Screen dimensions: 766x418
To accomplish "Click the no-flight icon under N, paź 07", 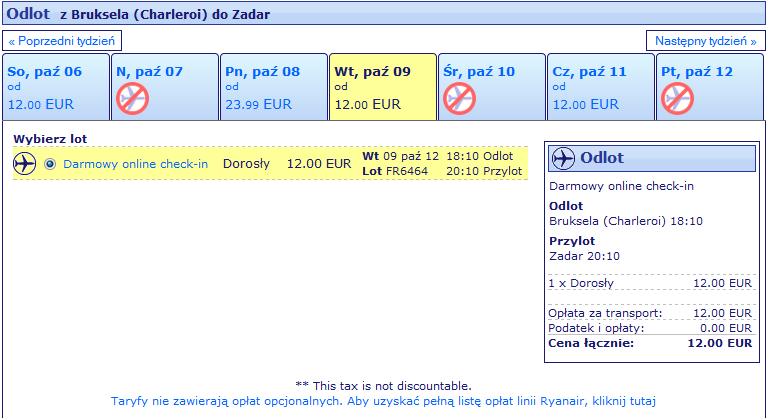I will coord(132,99).
